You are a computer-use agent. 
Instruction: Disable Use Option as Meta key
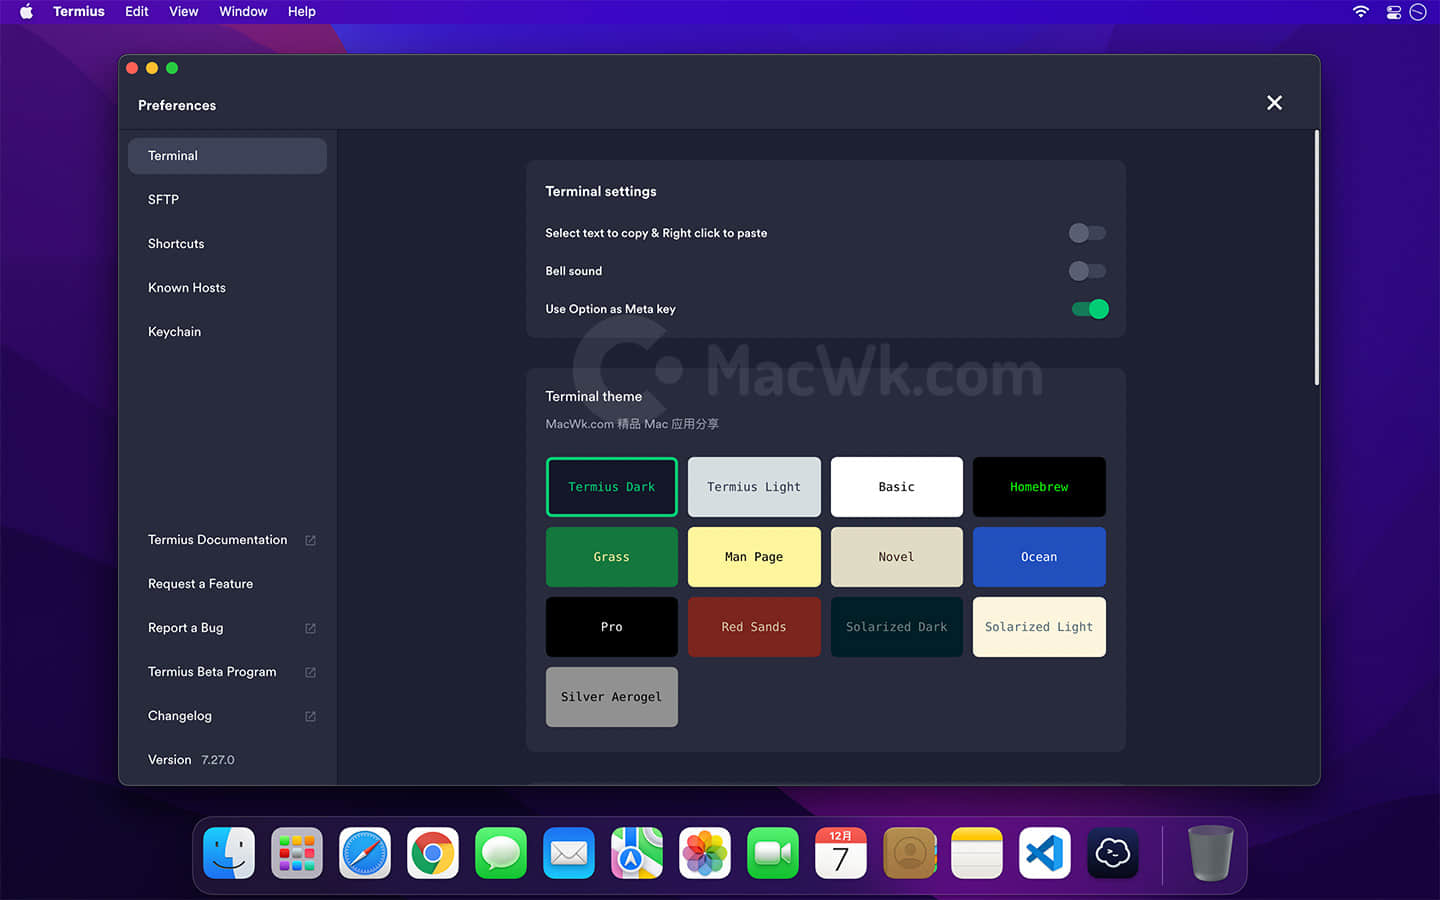click(1090, 309)
